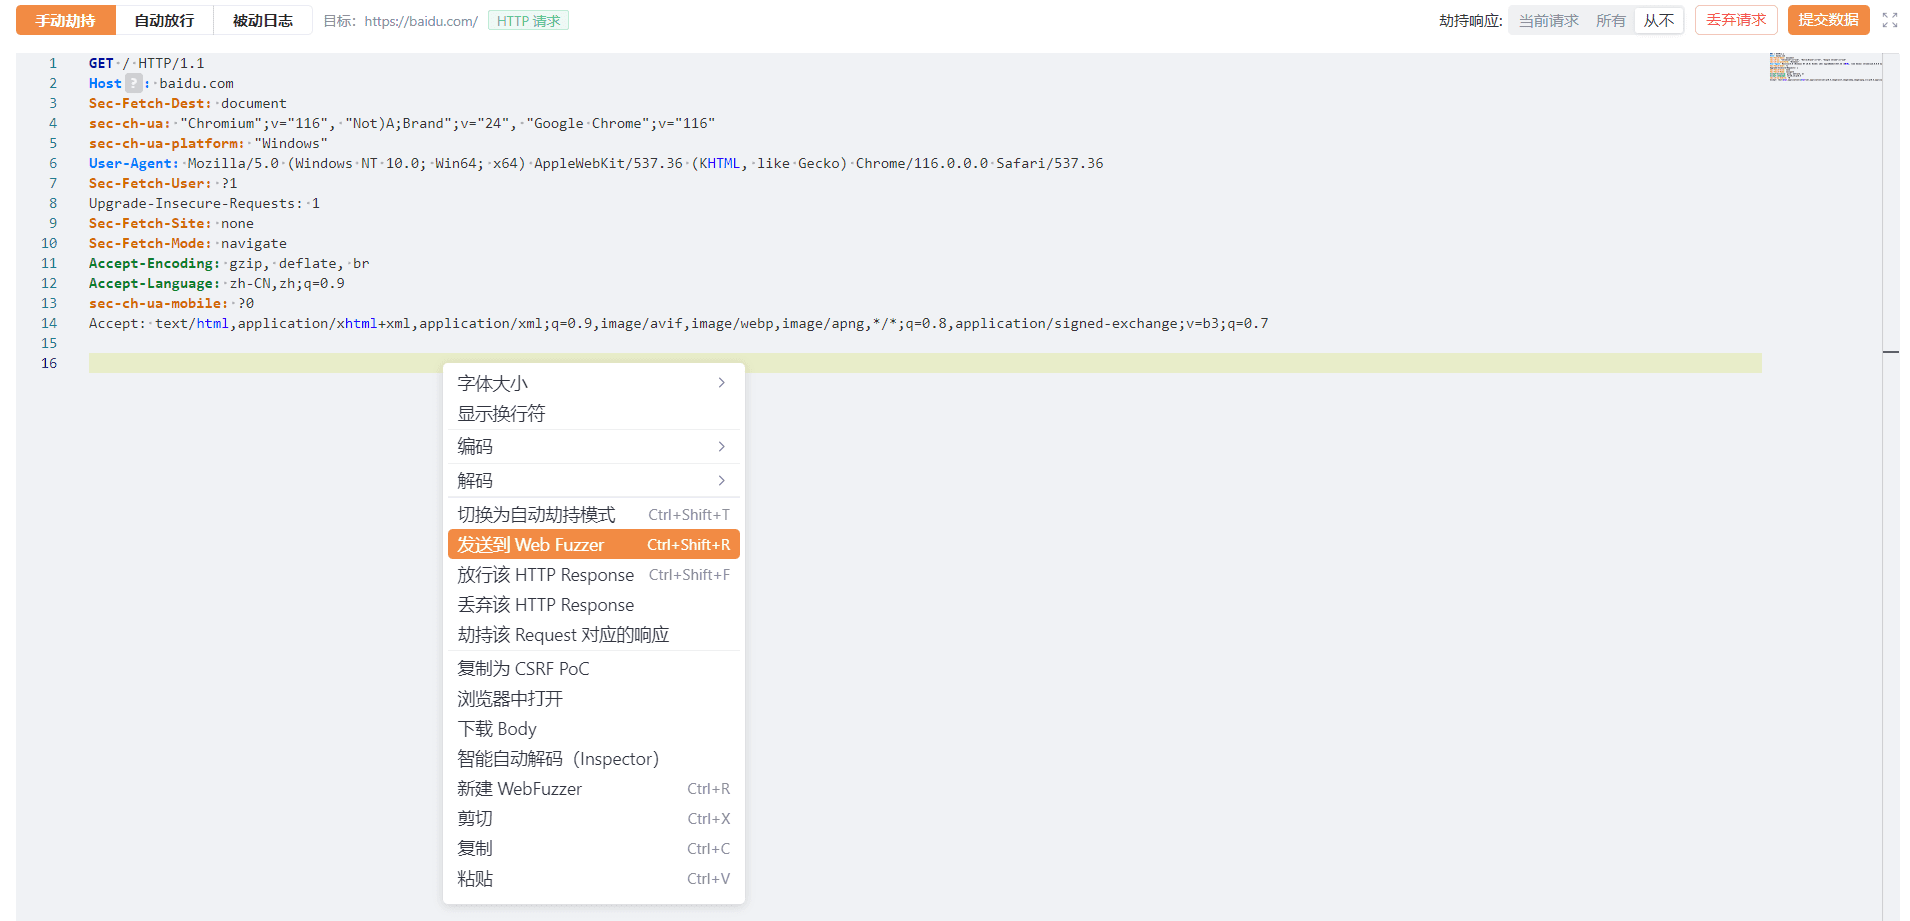This screenshot has width=1910, height=921.
Task: Choose 浏览器中打开 from context menu
Action: [x=510, y=699]
